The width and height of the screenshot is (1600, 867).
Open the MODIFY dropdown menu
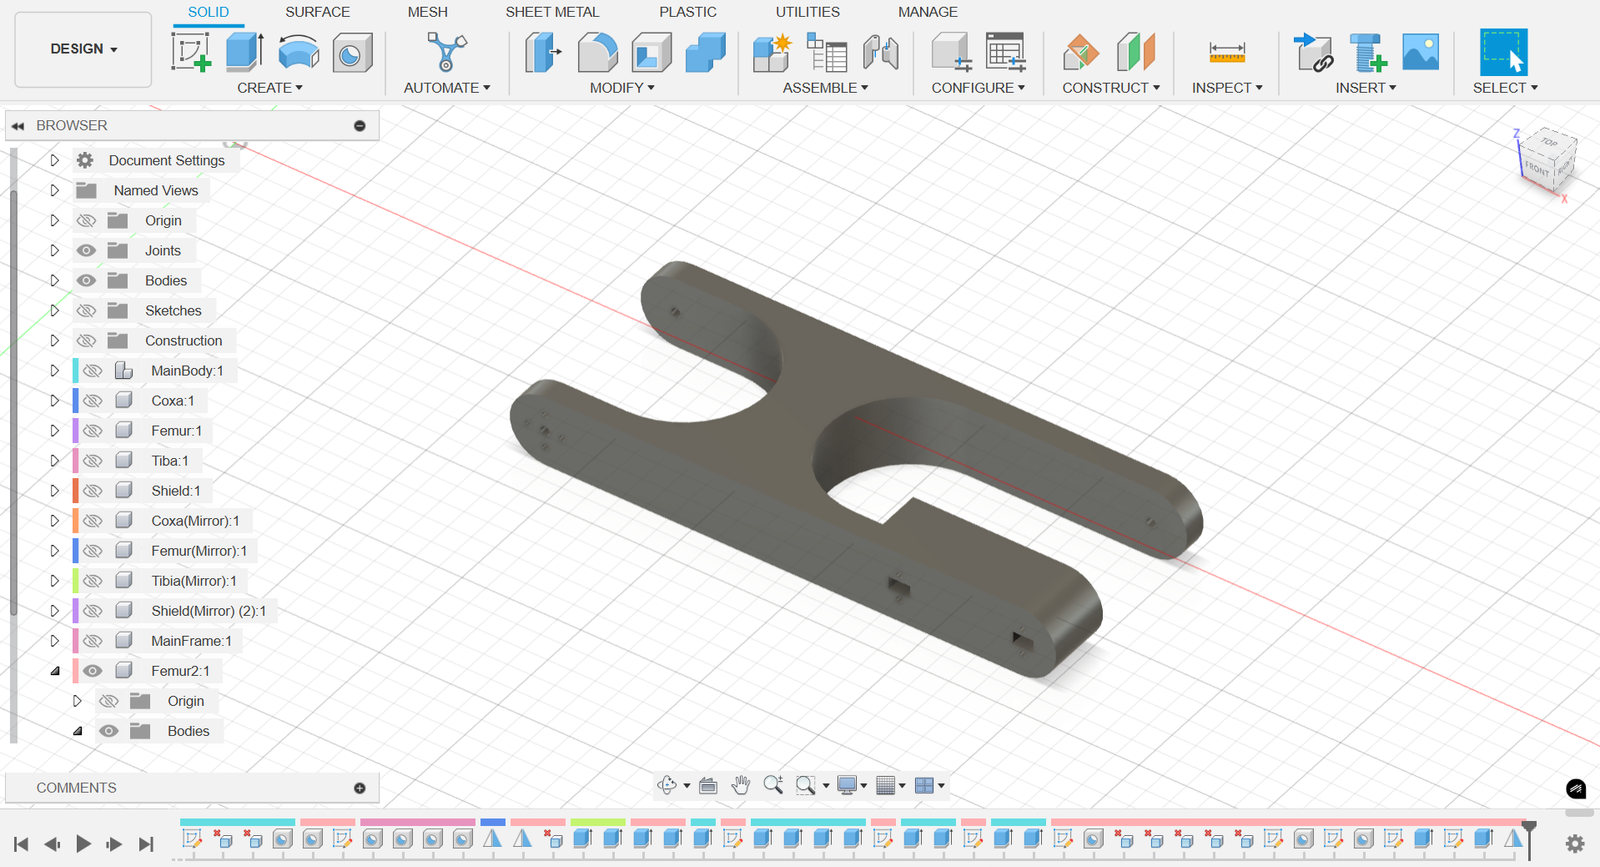622,88
